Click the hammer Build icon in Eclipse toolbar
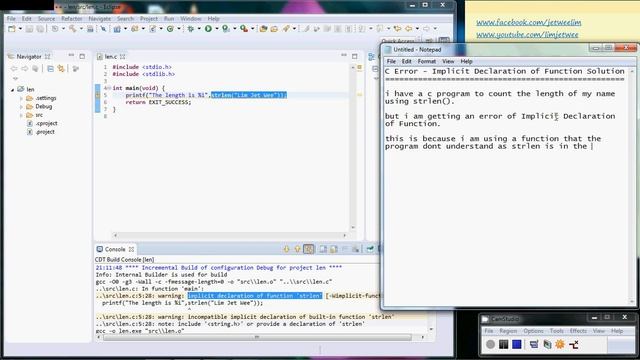The image size is (640, 360). point(73,29)
